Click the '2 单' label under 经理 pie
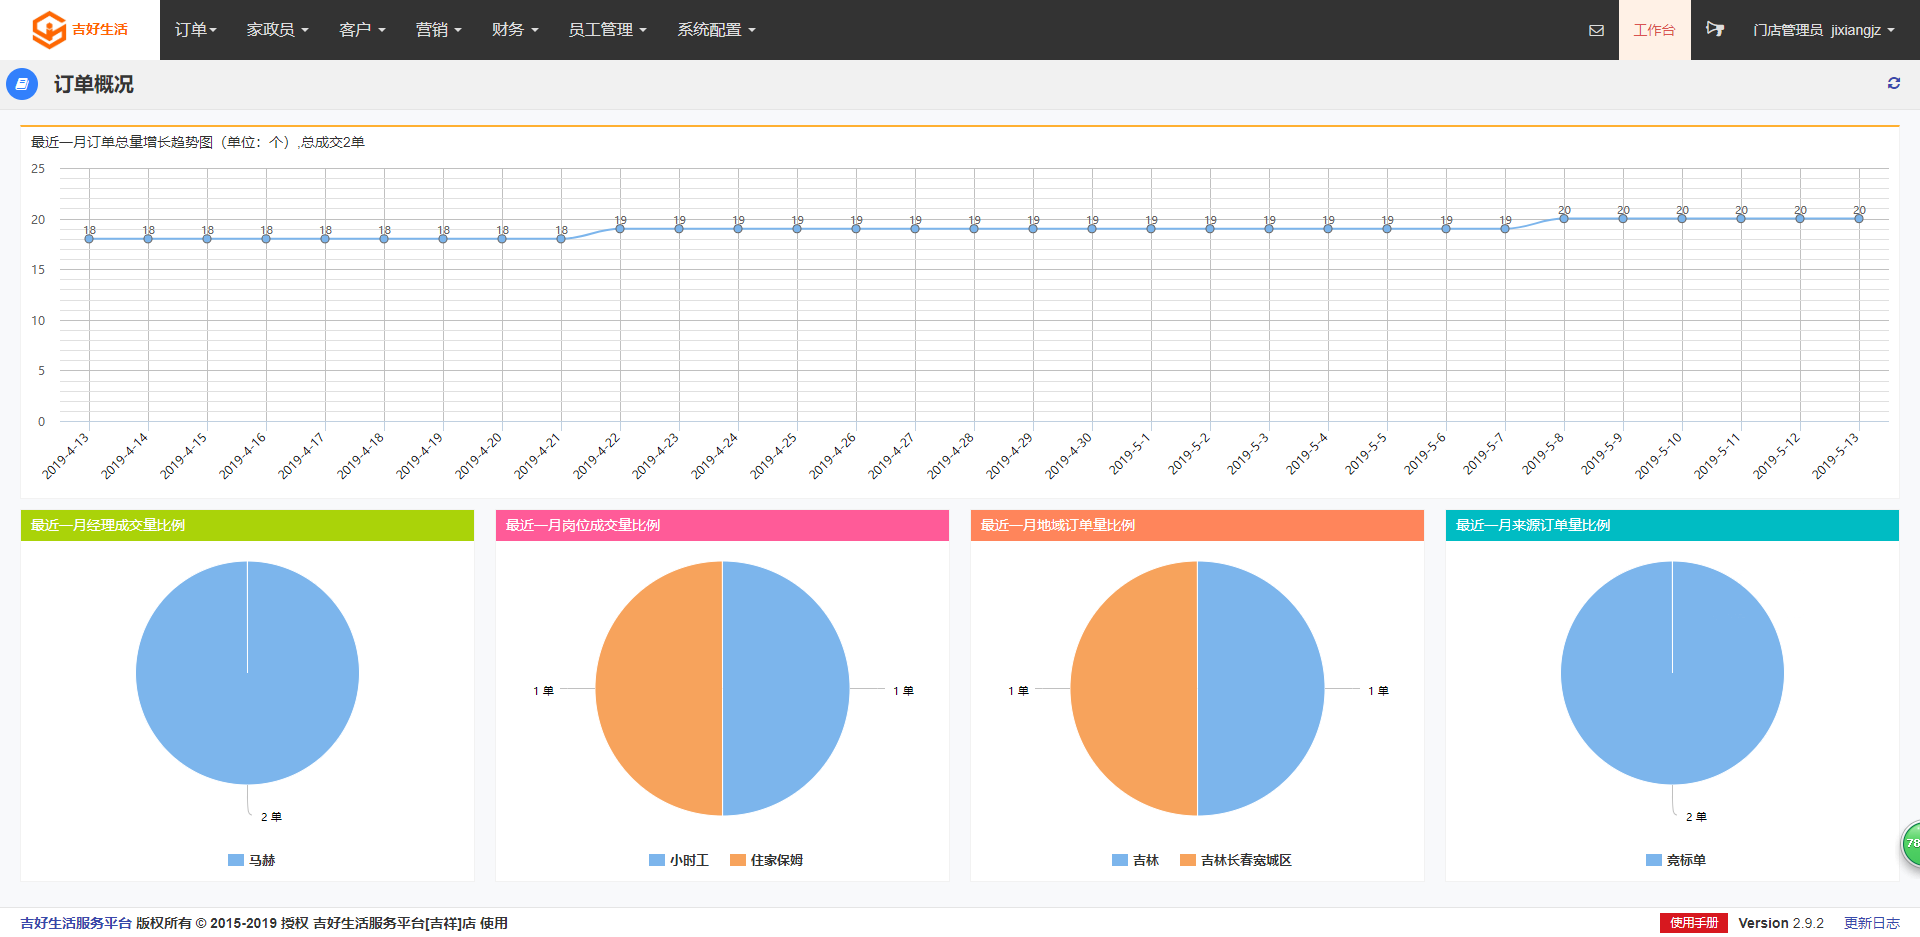The width and height of the screenshot is (1920, 937). 271,817
